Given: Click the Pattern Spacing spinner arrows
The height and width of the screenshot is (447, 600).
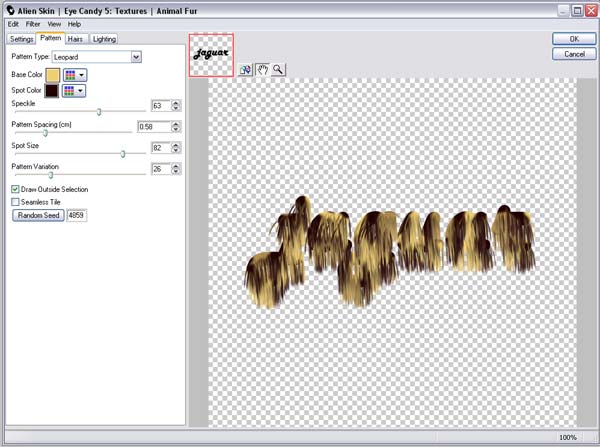Looking at the screenshot, I should [x=176, y=127].
